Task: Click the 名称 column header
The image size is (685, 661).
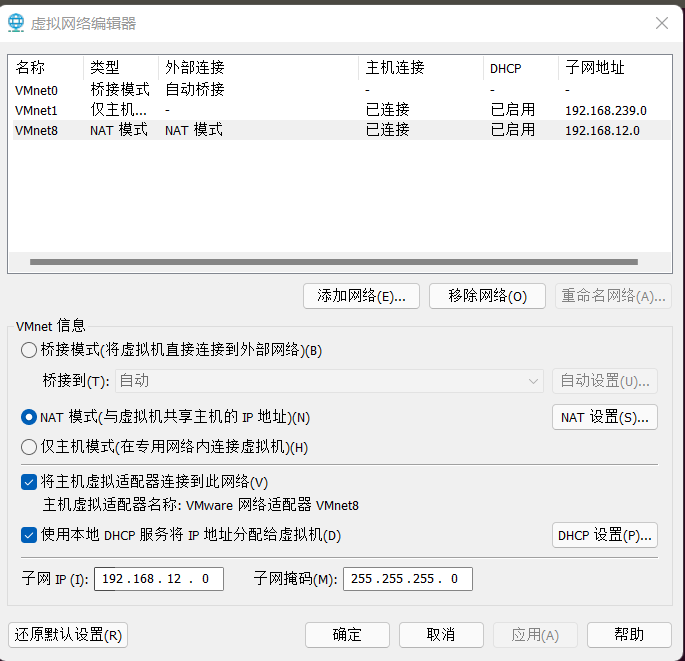Action: [x=46, y=68]
